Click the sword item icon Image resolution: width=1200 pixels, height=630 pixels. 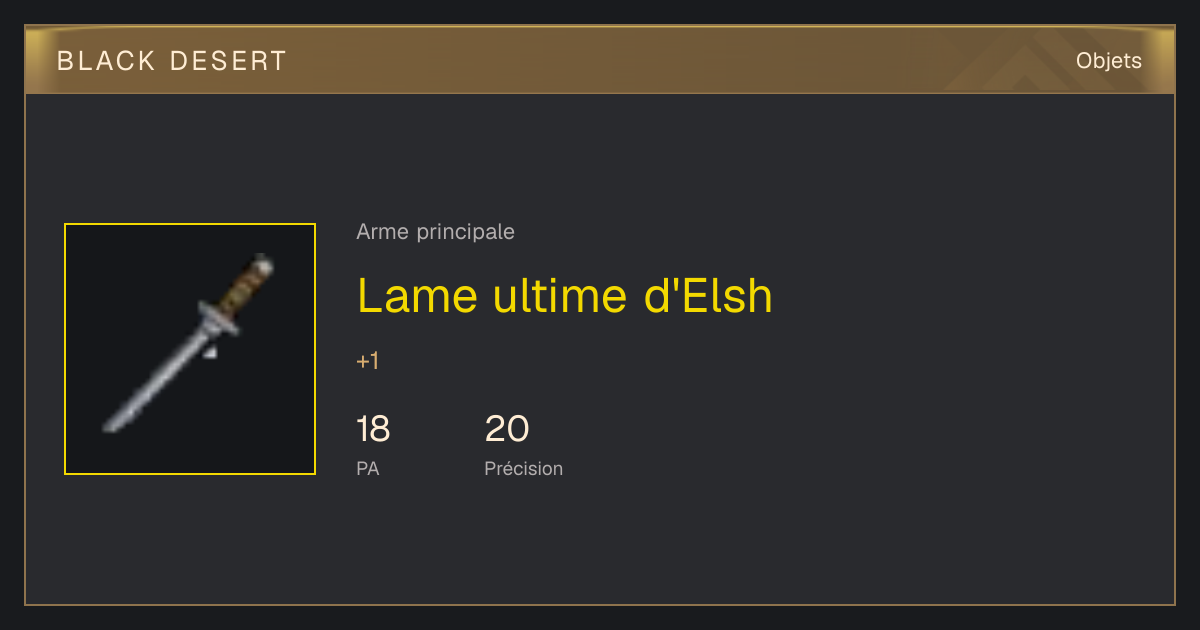tap(188, 343)
